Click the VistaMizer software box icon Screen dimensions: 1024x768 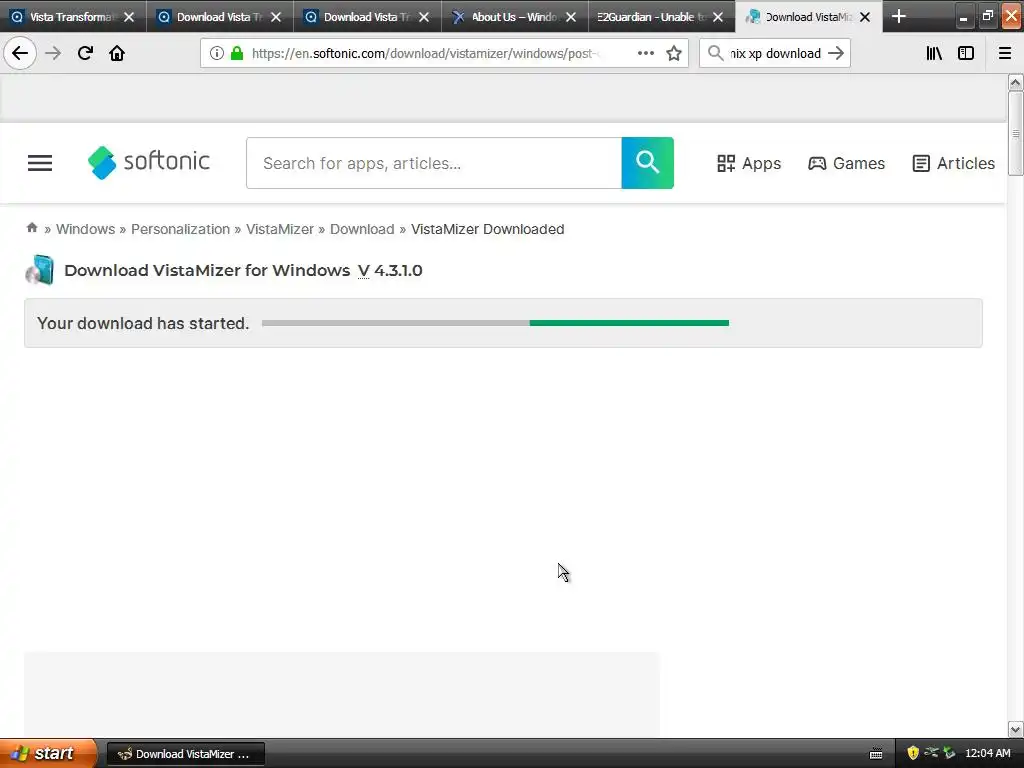39,270
